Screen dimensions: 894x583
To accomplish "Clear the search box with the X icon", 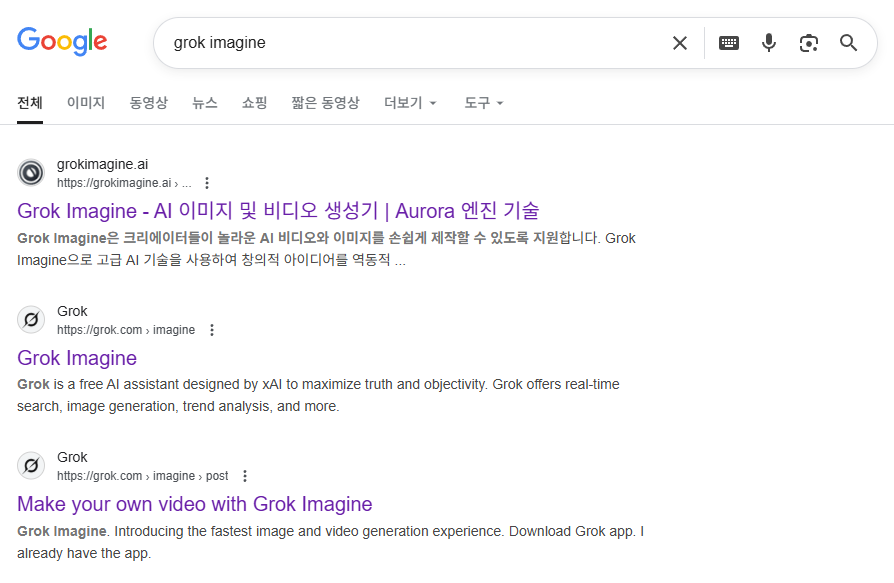I will [x=680, y=43].
